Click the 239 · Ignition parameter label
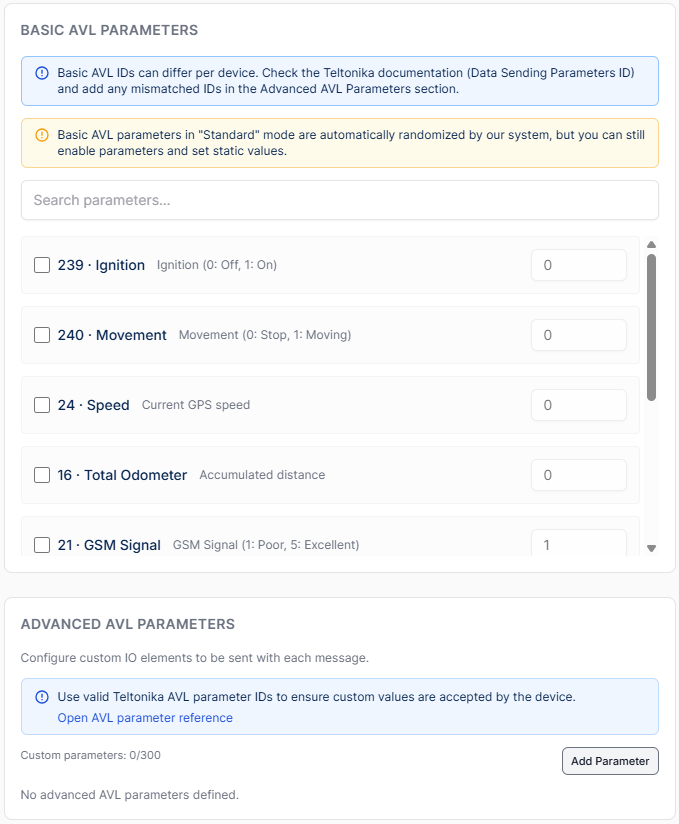 click(x=101, y=265)
